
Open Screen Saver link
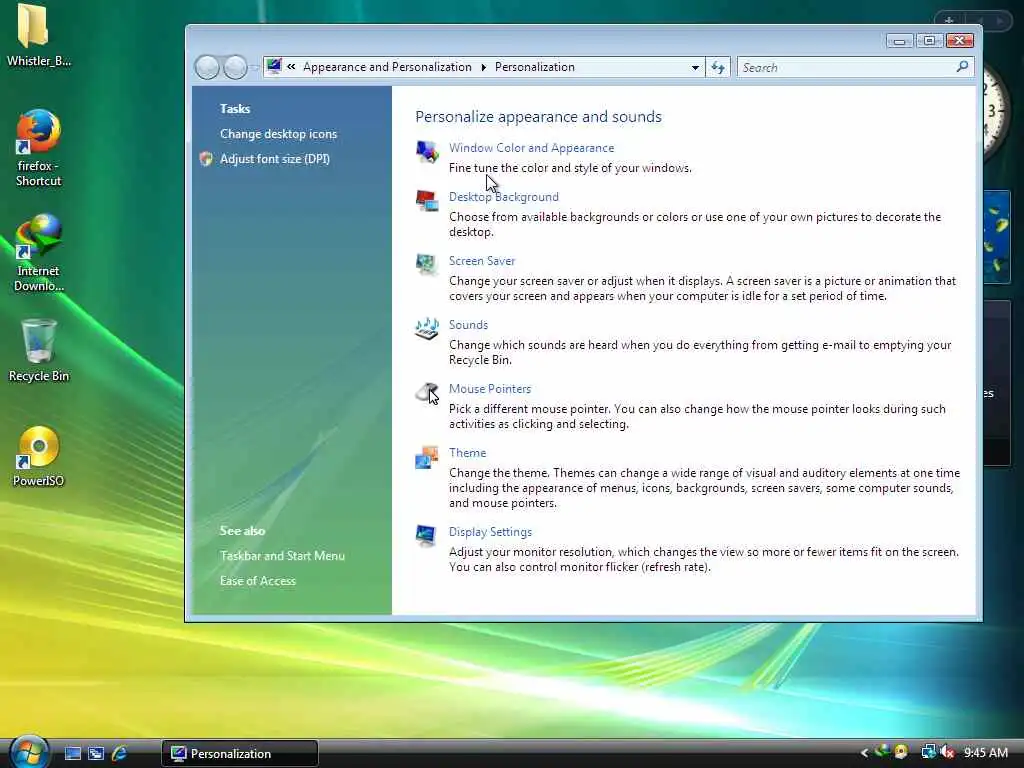(482, 261)
